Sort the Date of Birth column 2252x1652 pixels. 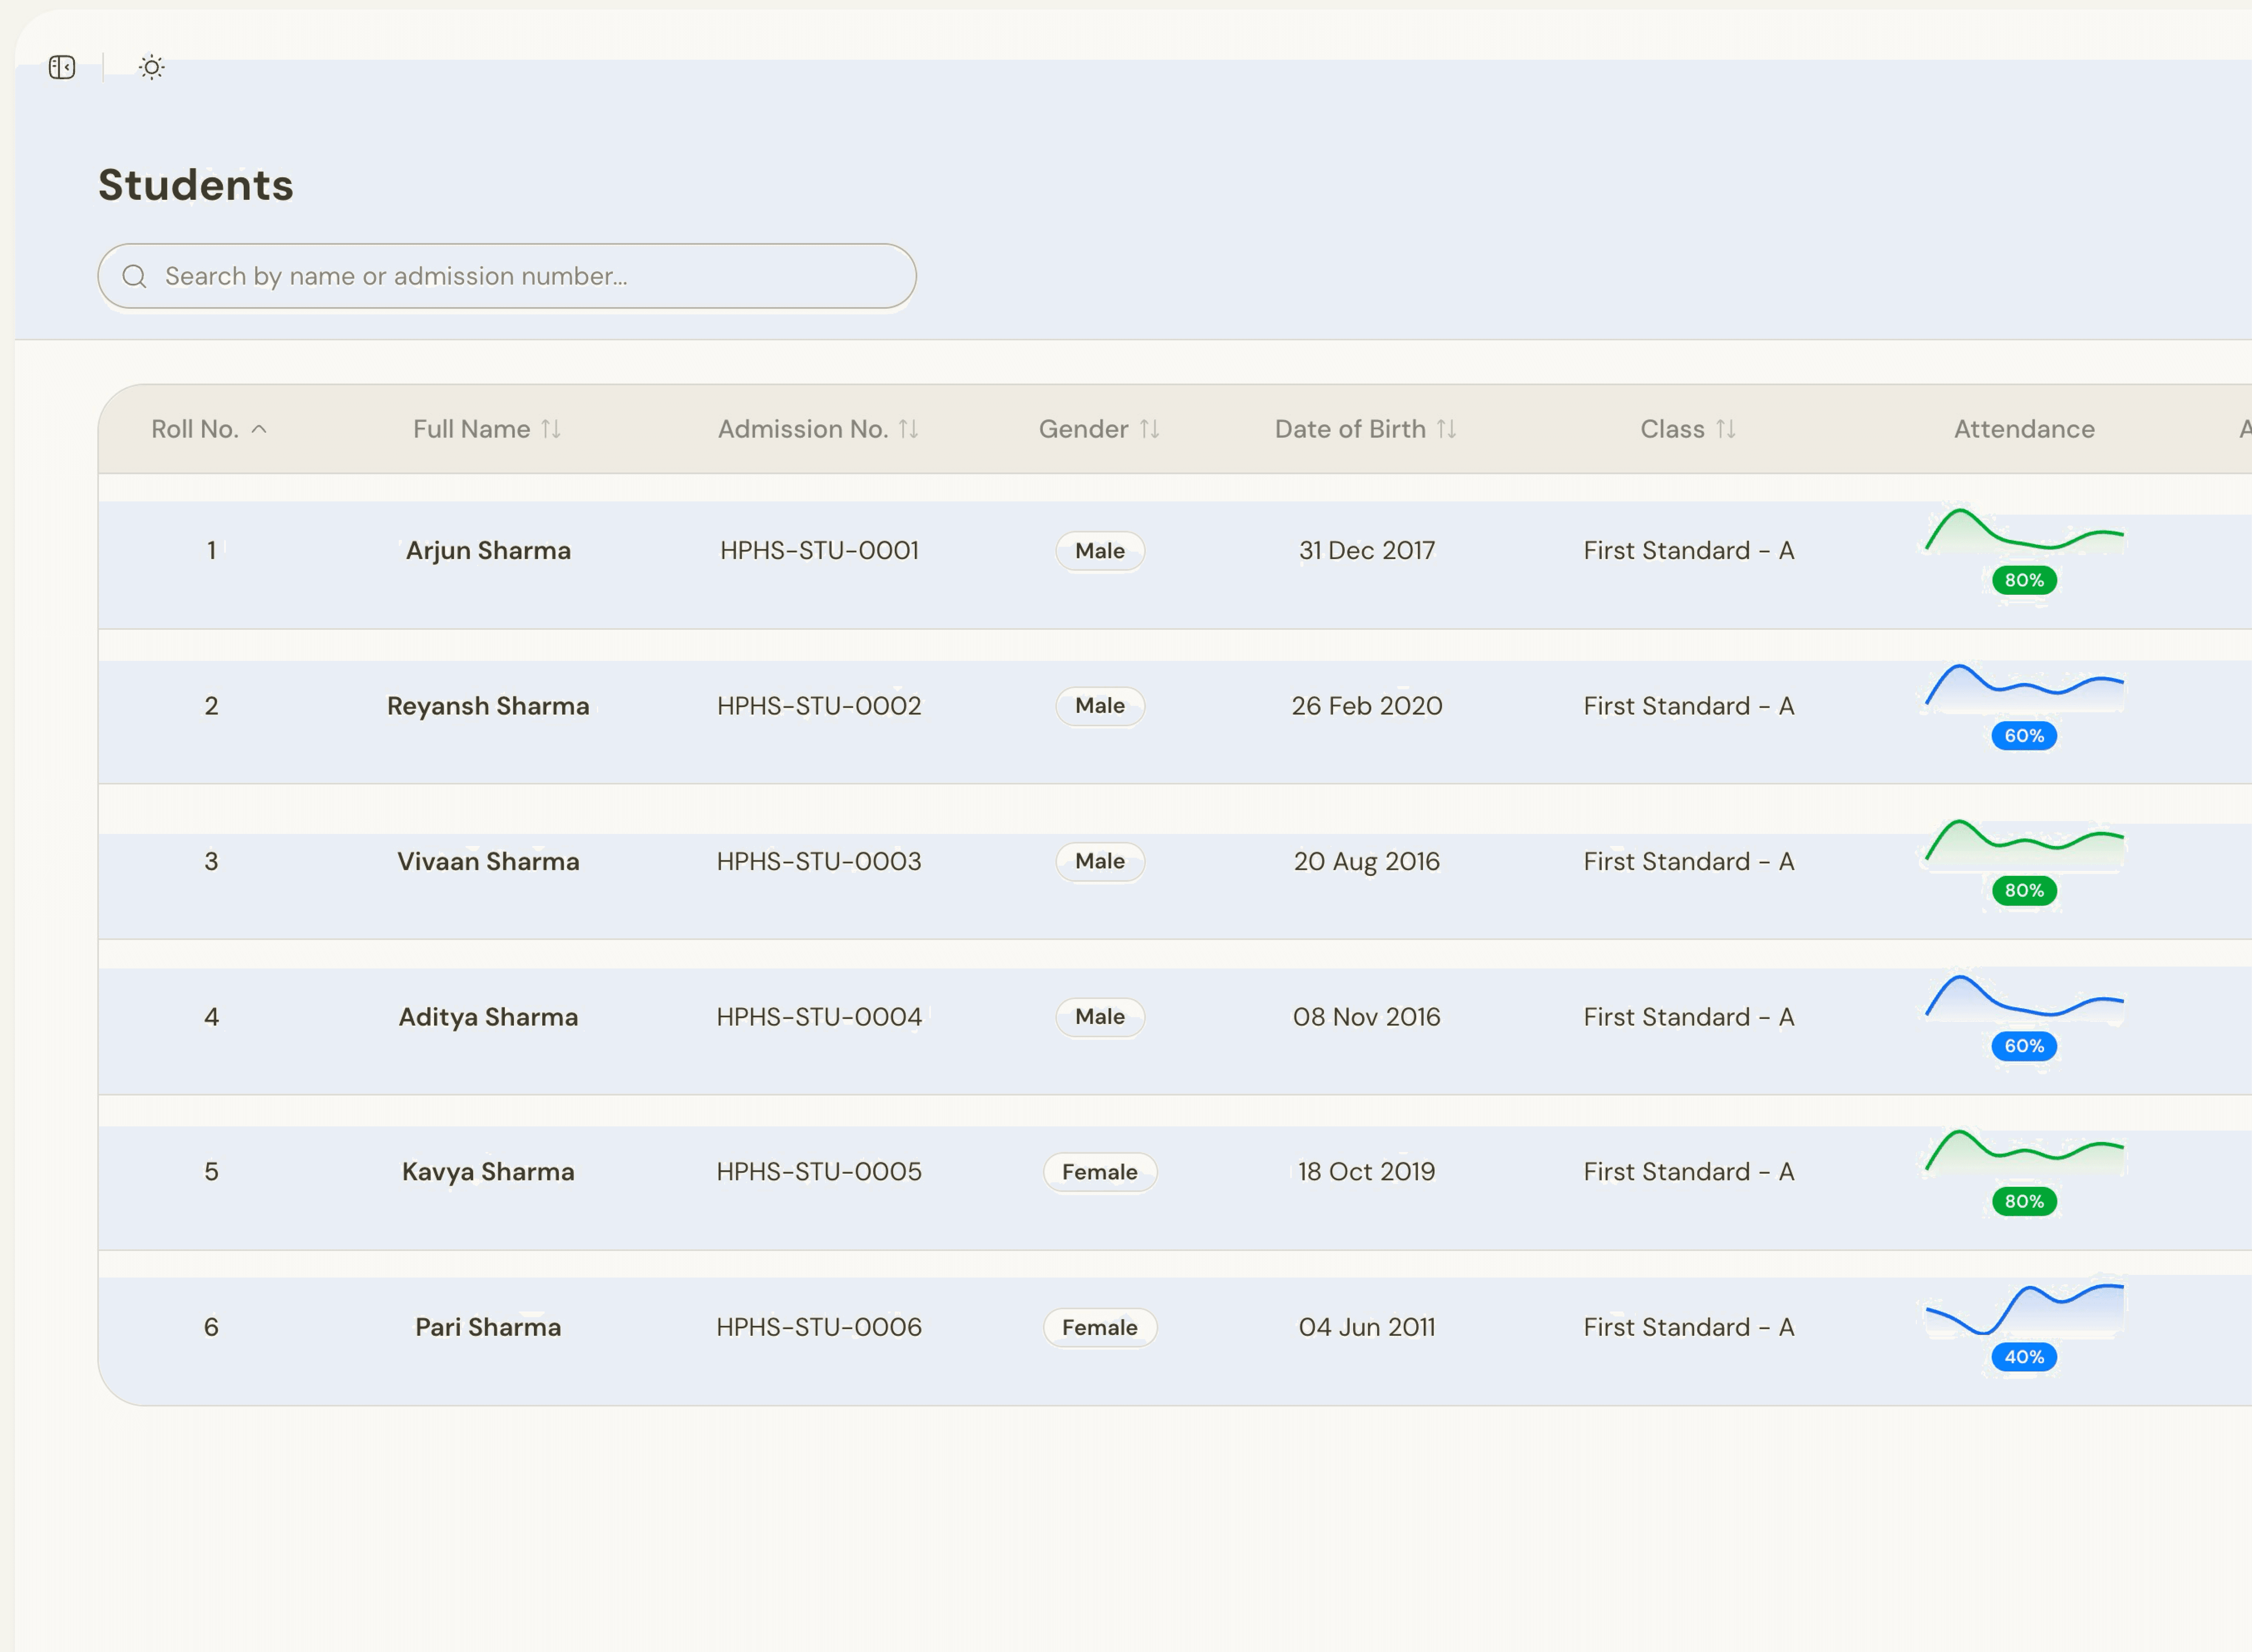pos(1446,429)
